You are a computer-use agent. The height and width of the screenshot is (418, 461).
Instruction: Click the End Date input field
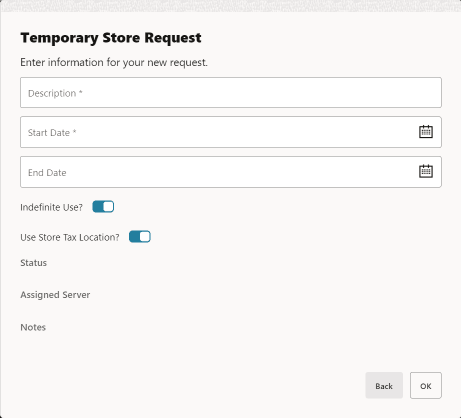[x=231, y=172]
